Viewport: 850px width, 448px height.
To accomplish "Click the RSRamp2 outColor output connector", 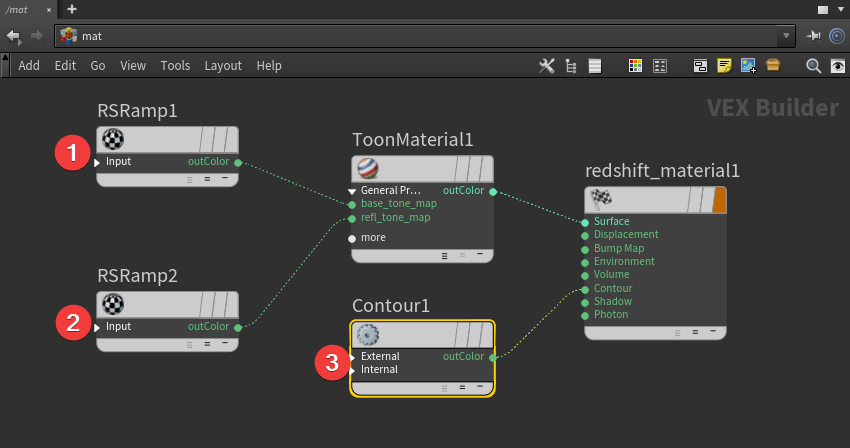I will coord(238,327).
